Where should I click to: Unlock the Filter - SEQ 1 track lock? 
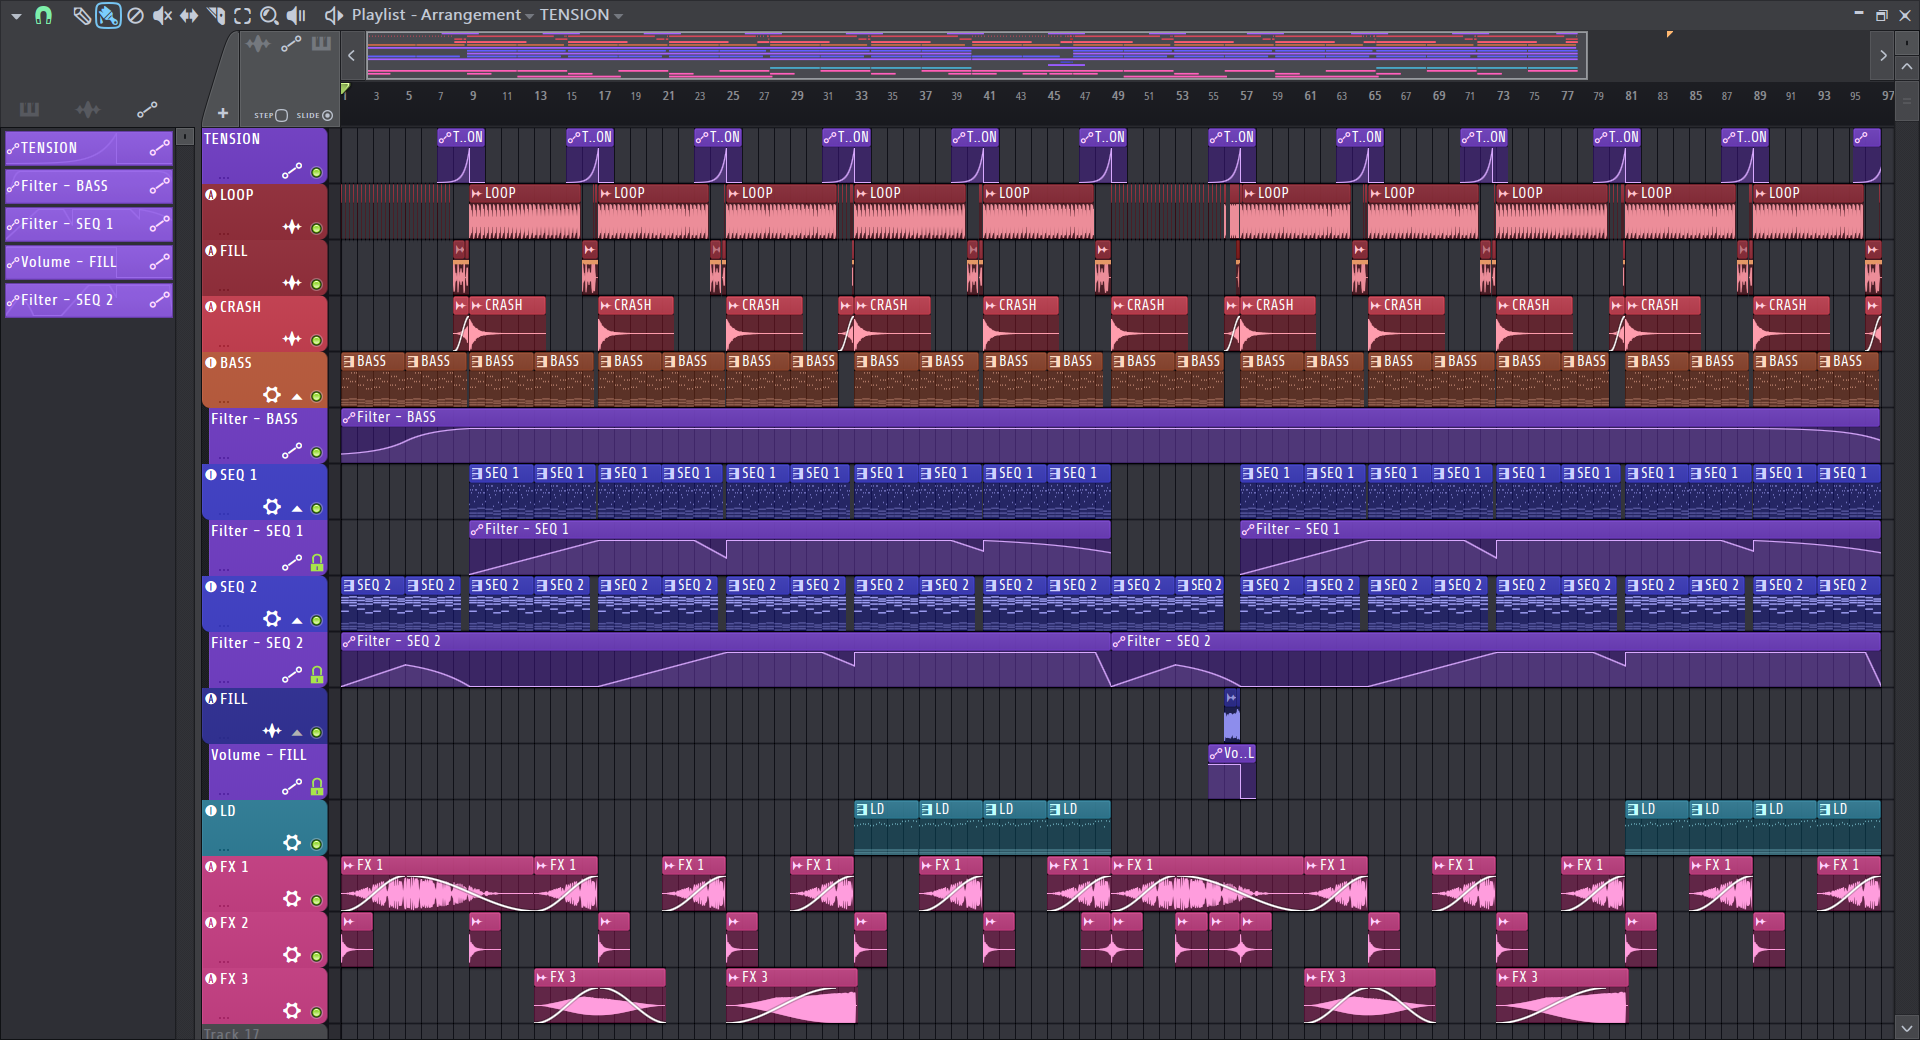pos(317,563)
